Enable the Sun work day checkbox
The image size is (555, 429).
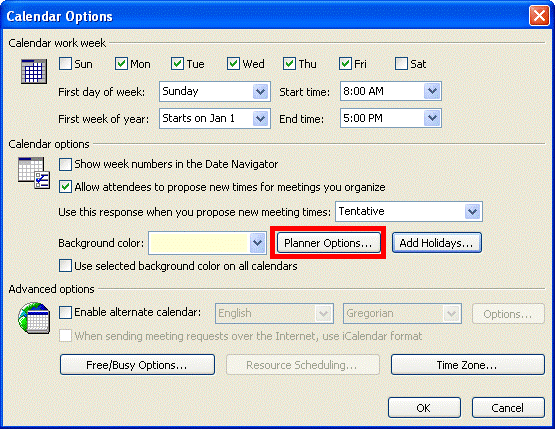click(x=65, y=64)
